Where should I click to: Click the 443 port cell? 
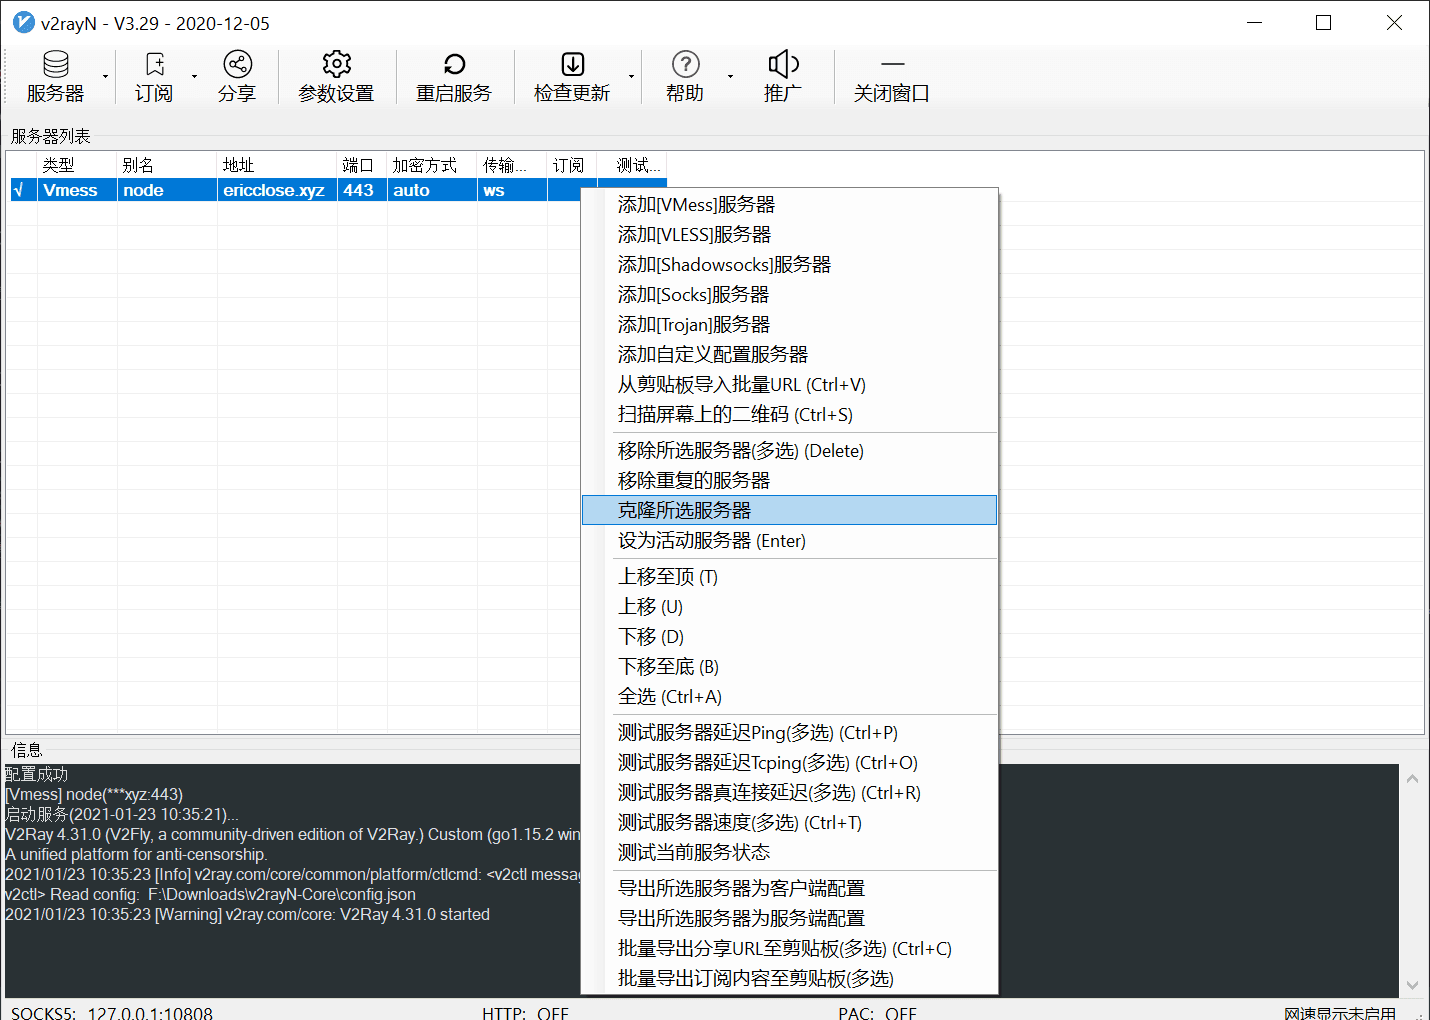click(362, 190)
